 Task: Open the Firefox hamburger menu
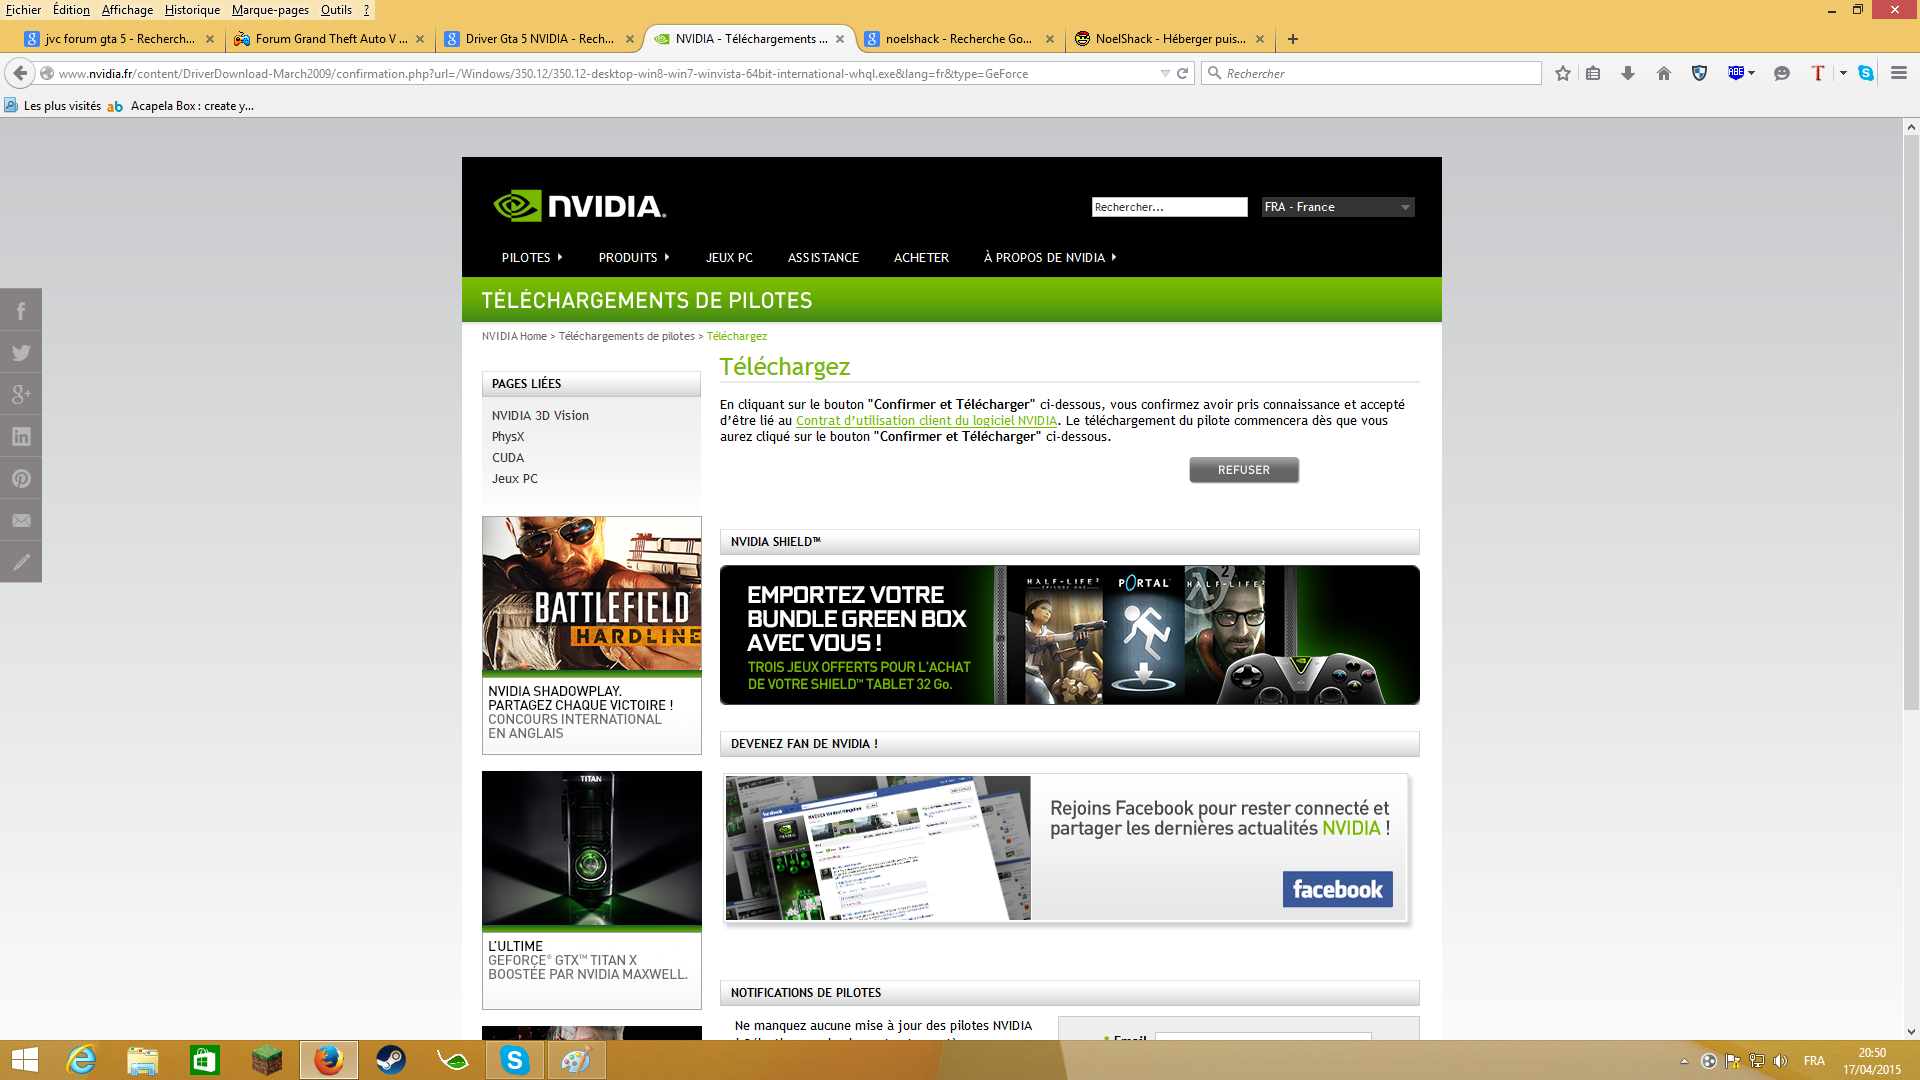tap(1899, 73)
